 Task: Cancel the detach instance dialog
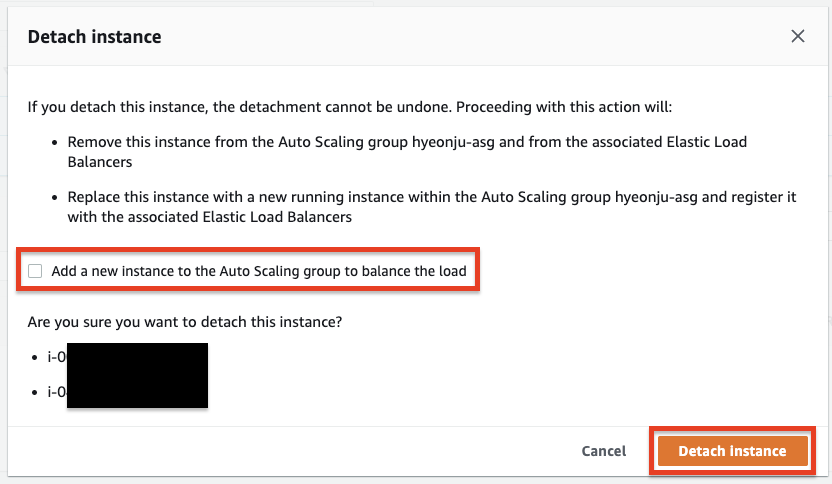604,451
